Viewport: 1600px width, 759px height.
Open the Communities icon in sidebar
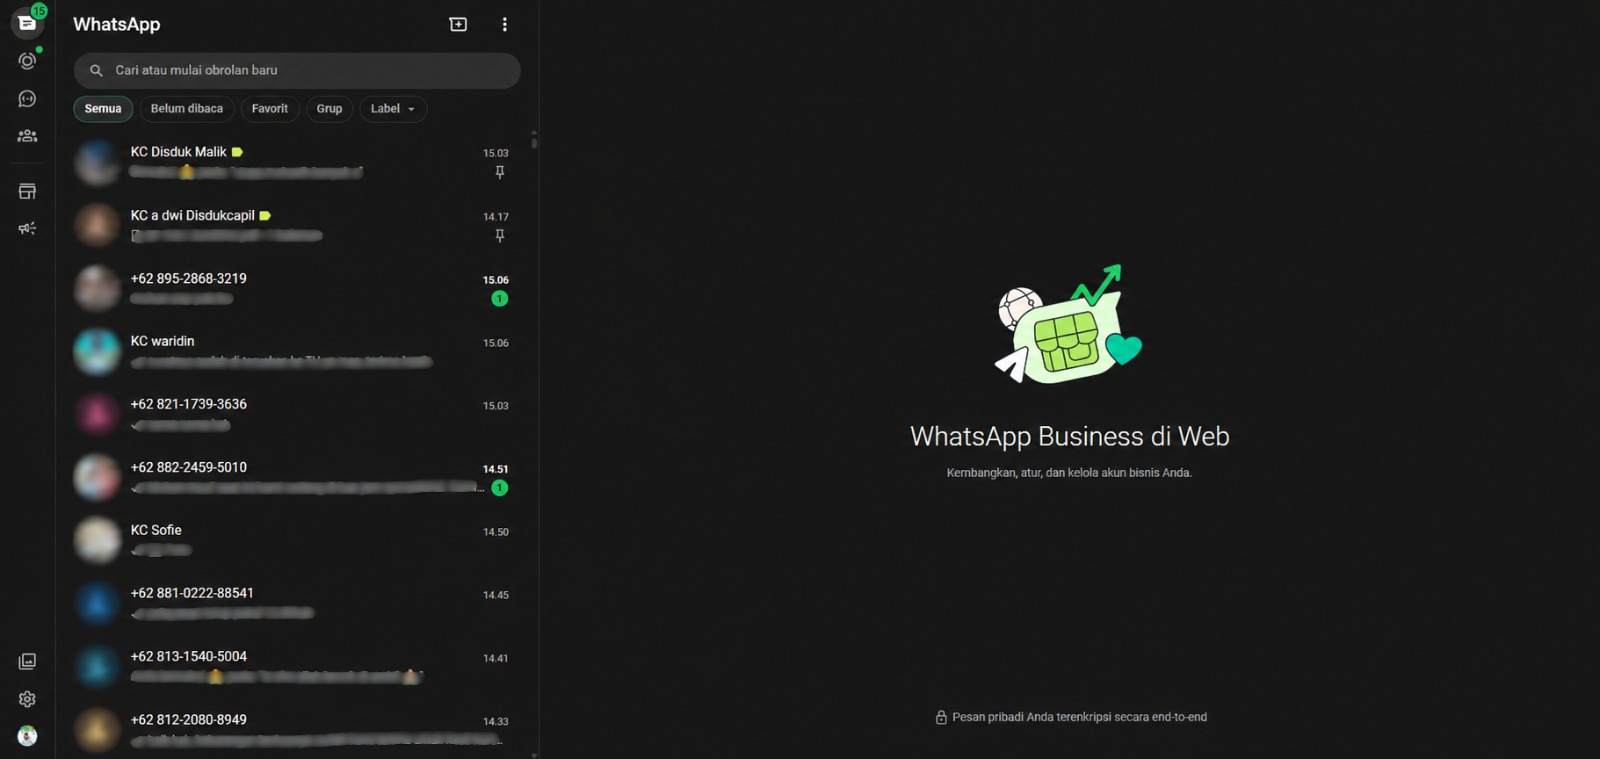(27, 136)
